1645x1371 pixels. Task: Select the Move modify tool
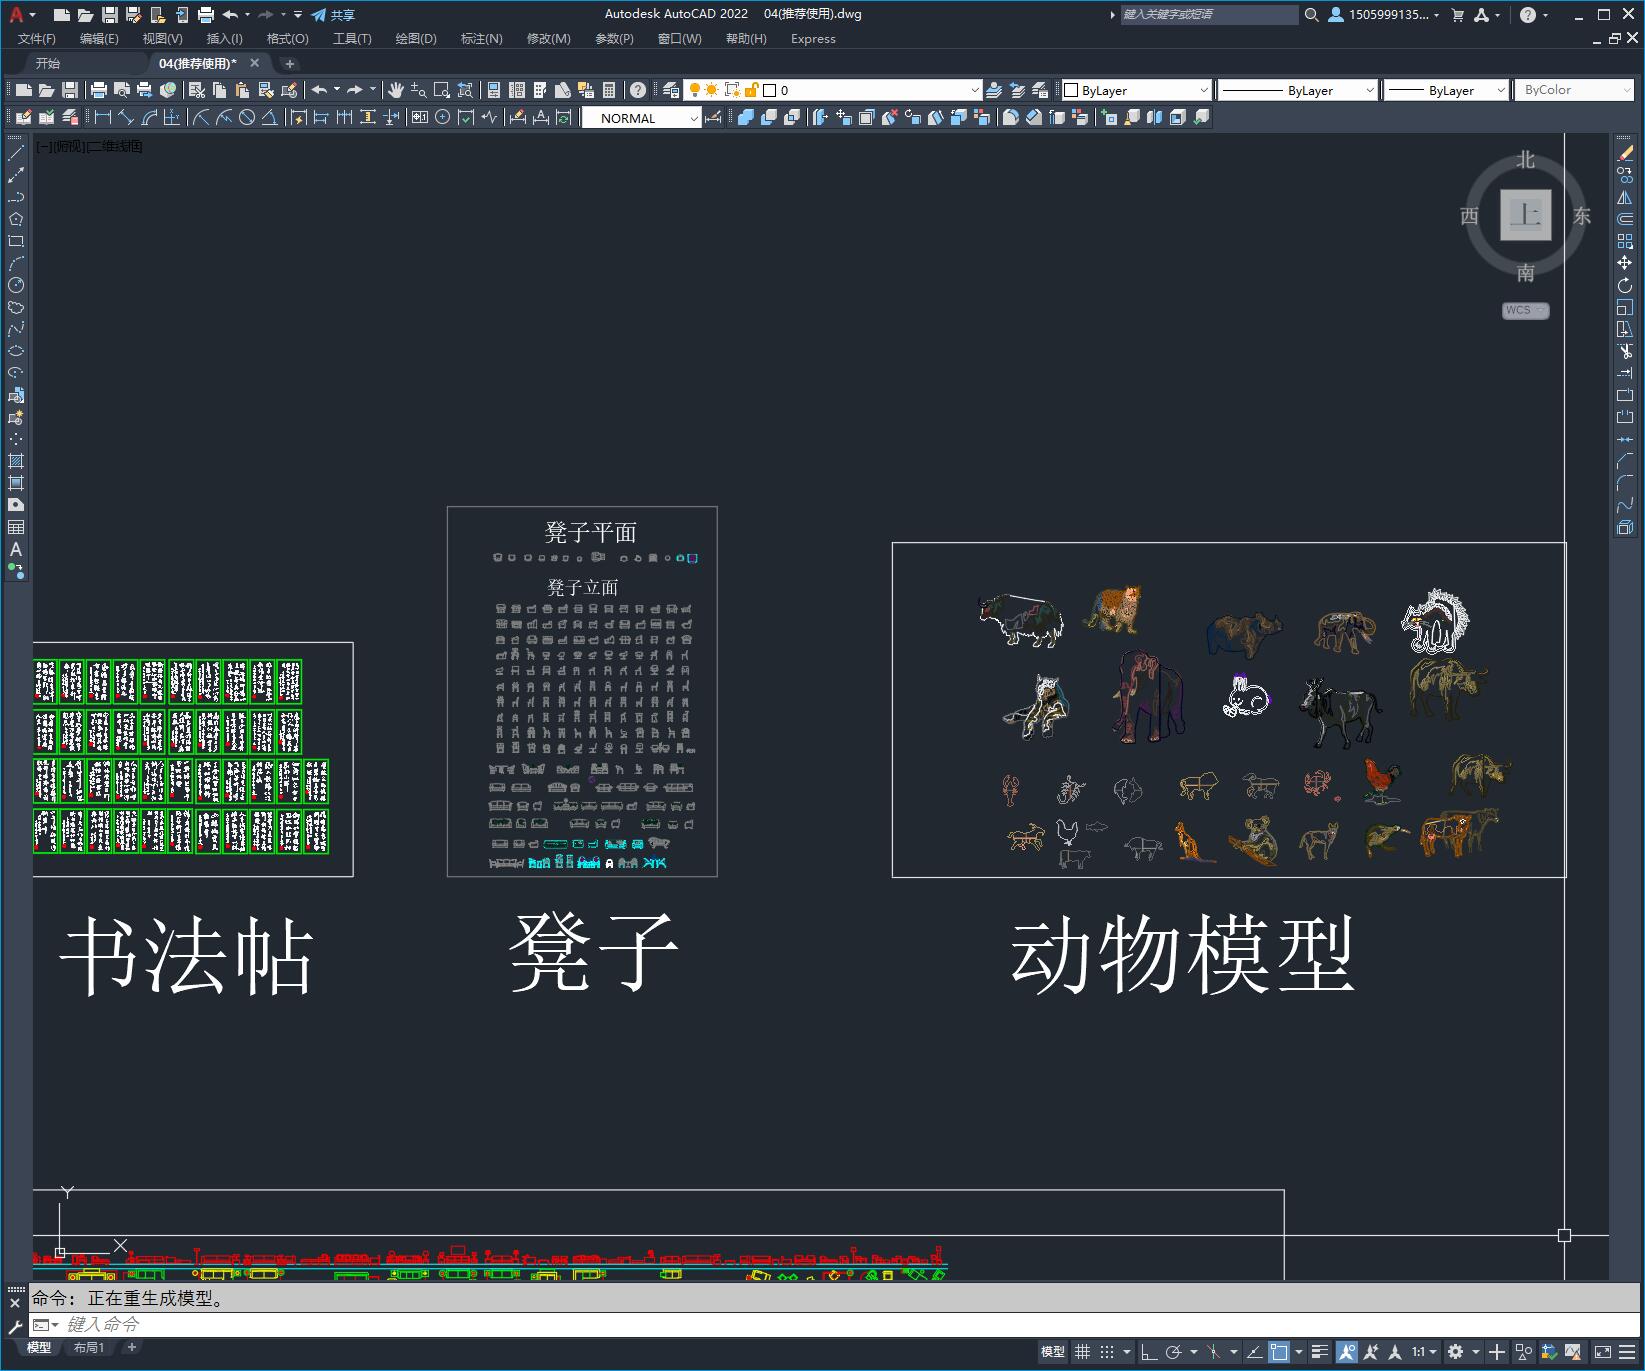pyautogui.click(x=1625, y=263)
